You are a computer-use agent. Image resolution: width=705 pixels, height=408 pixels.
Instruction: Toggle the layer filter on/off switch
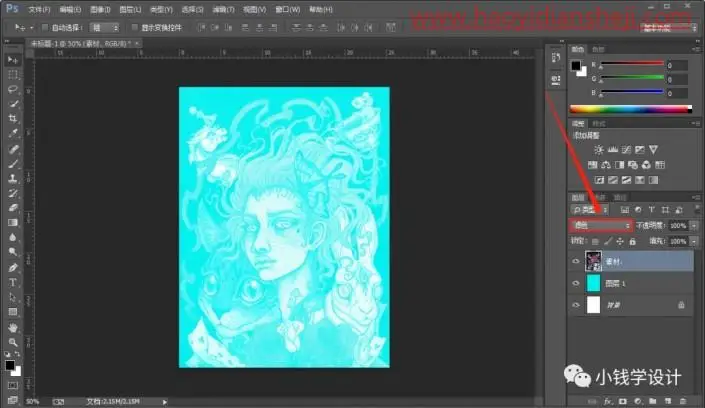click(697, 210)
